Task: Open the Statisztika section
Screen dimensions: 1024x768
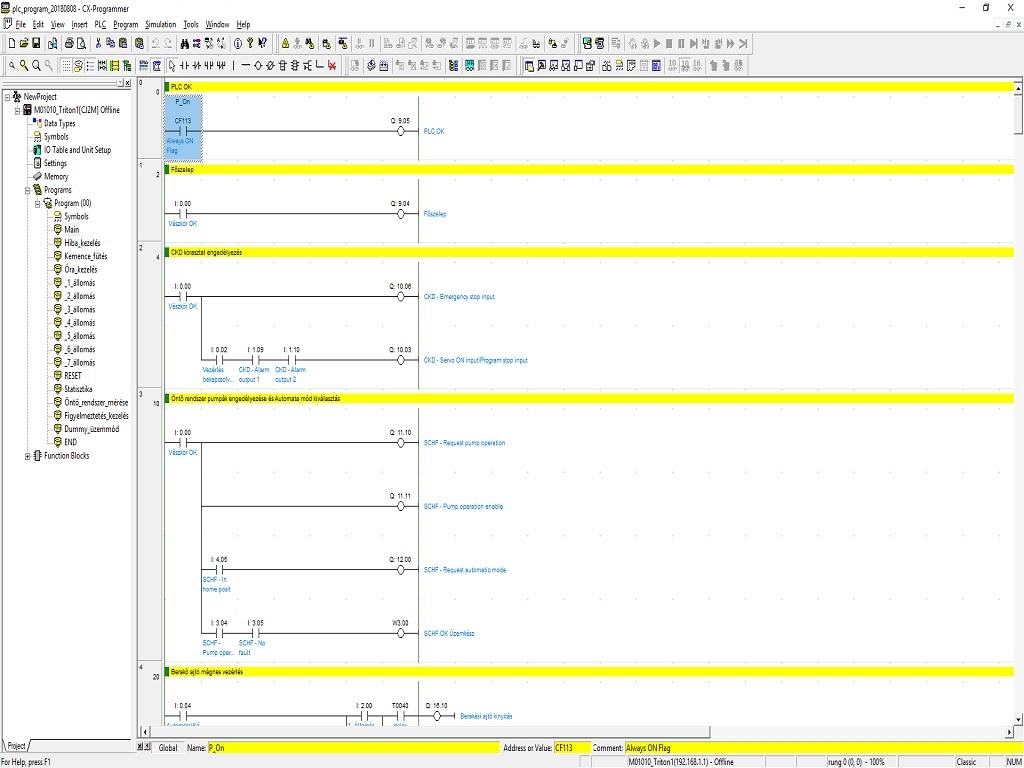Action: 78,389
